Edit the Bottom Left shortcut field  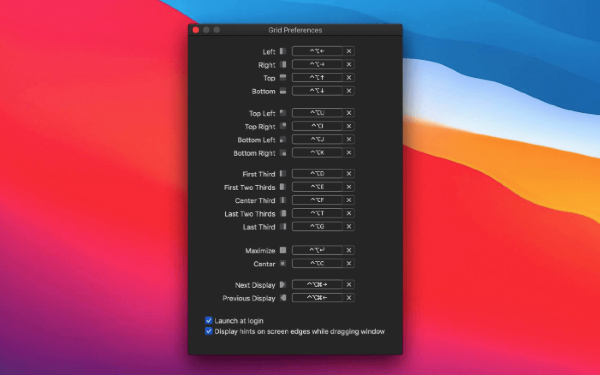pyautogui.click(x=317, y=139)
